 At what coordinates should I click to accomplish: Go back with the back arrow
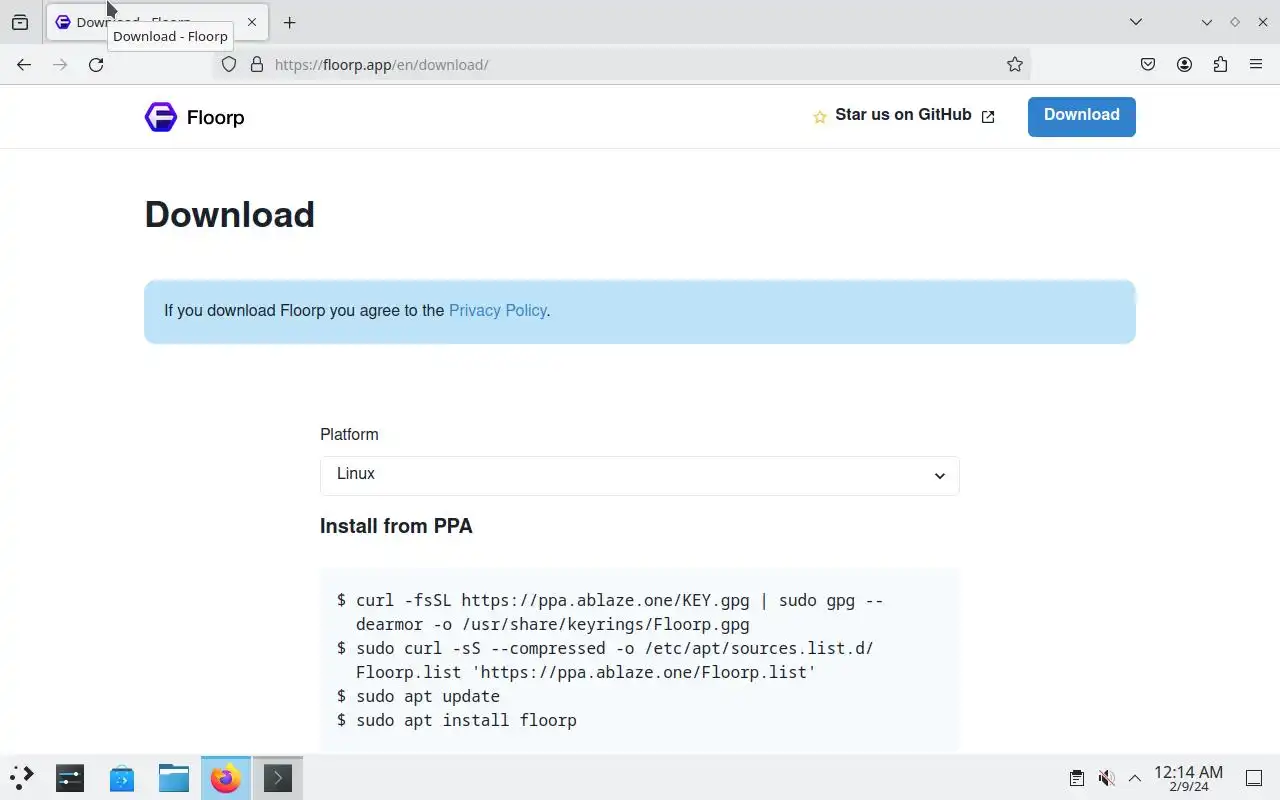click(24, 65)
